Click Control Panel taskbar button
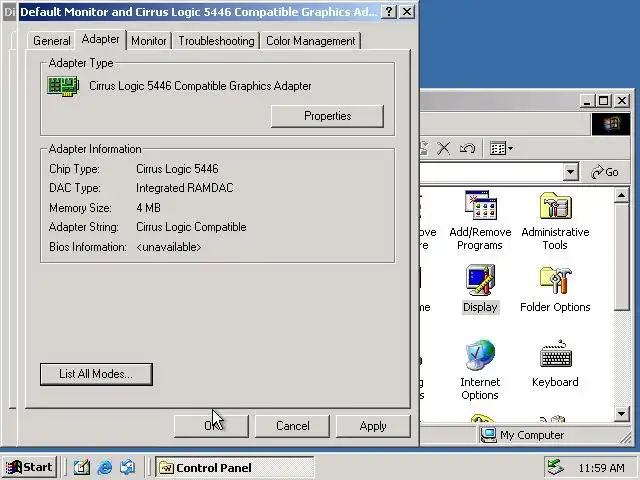Image resolution: width=640 pixels, height=480 pixels. pyautogui.click(x=234, y=467)
